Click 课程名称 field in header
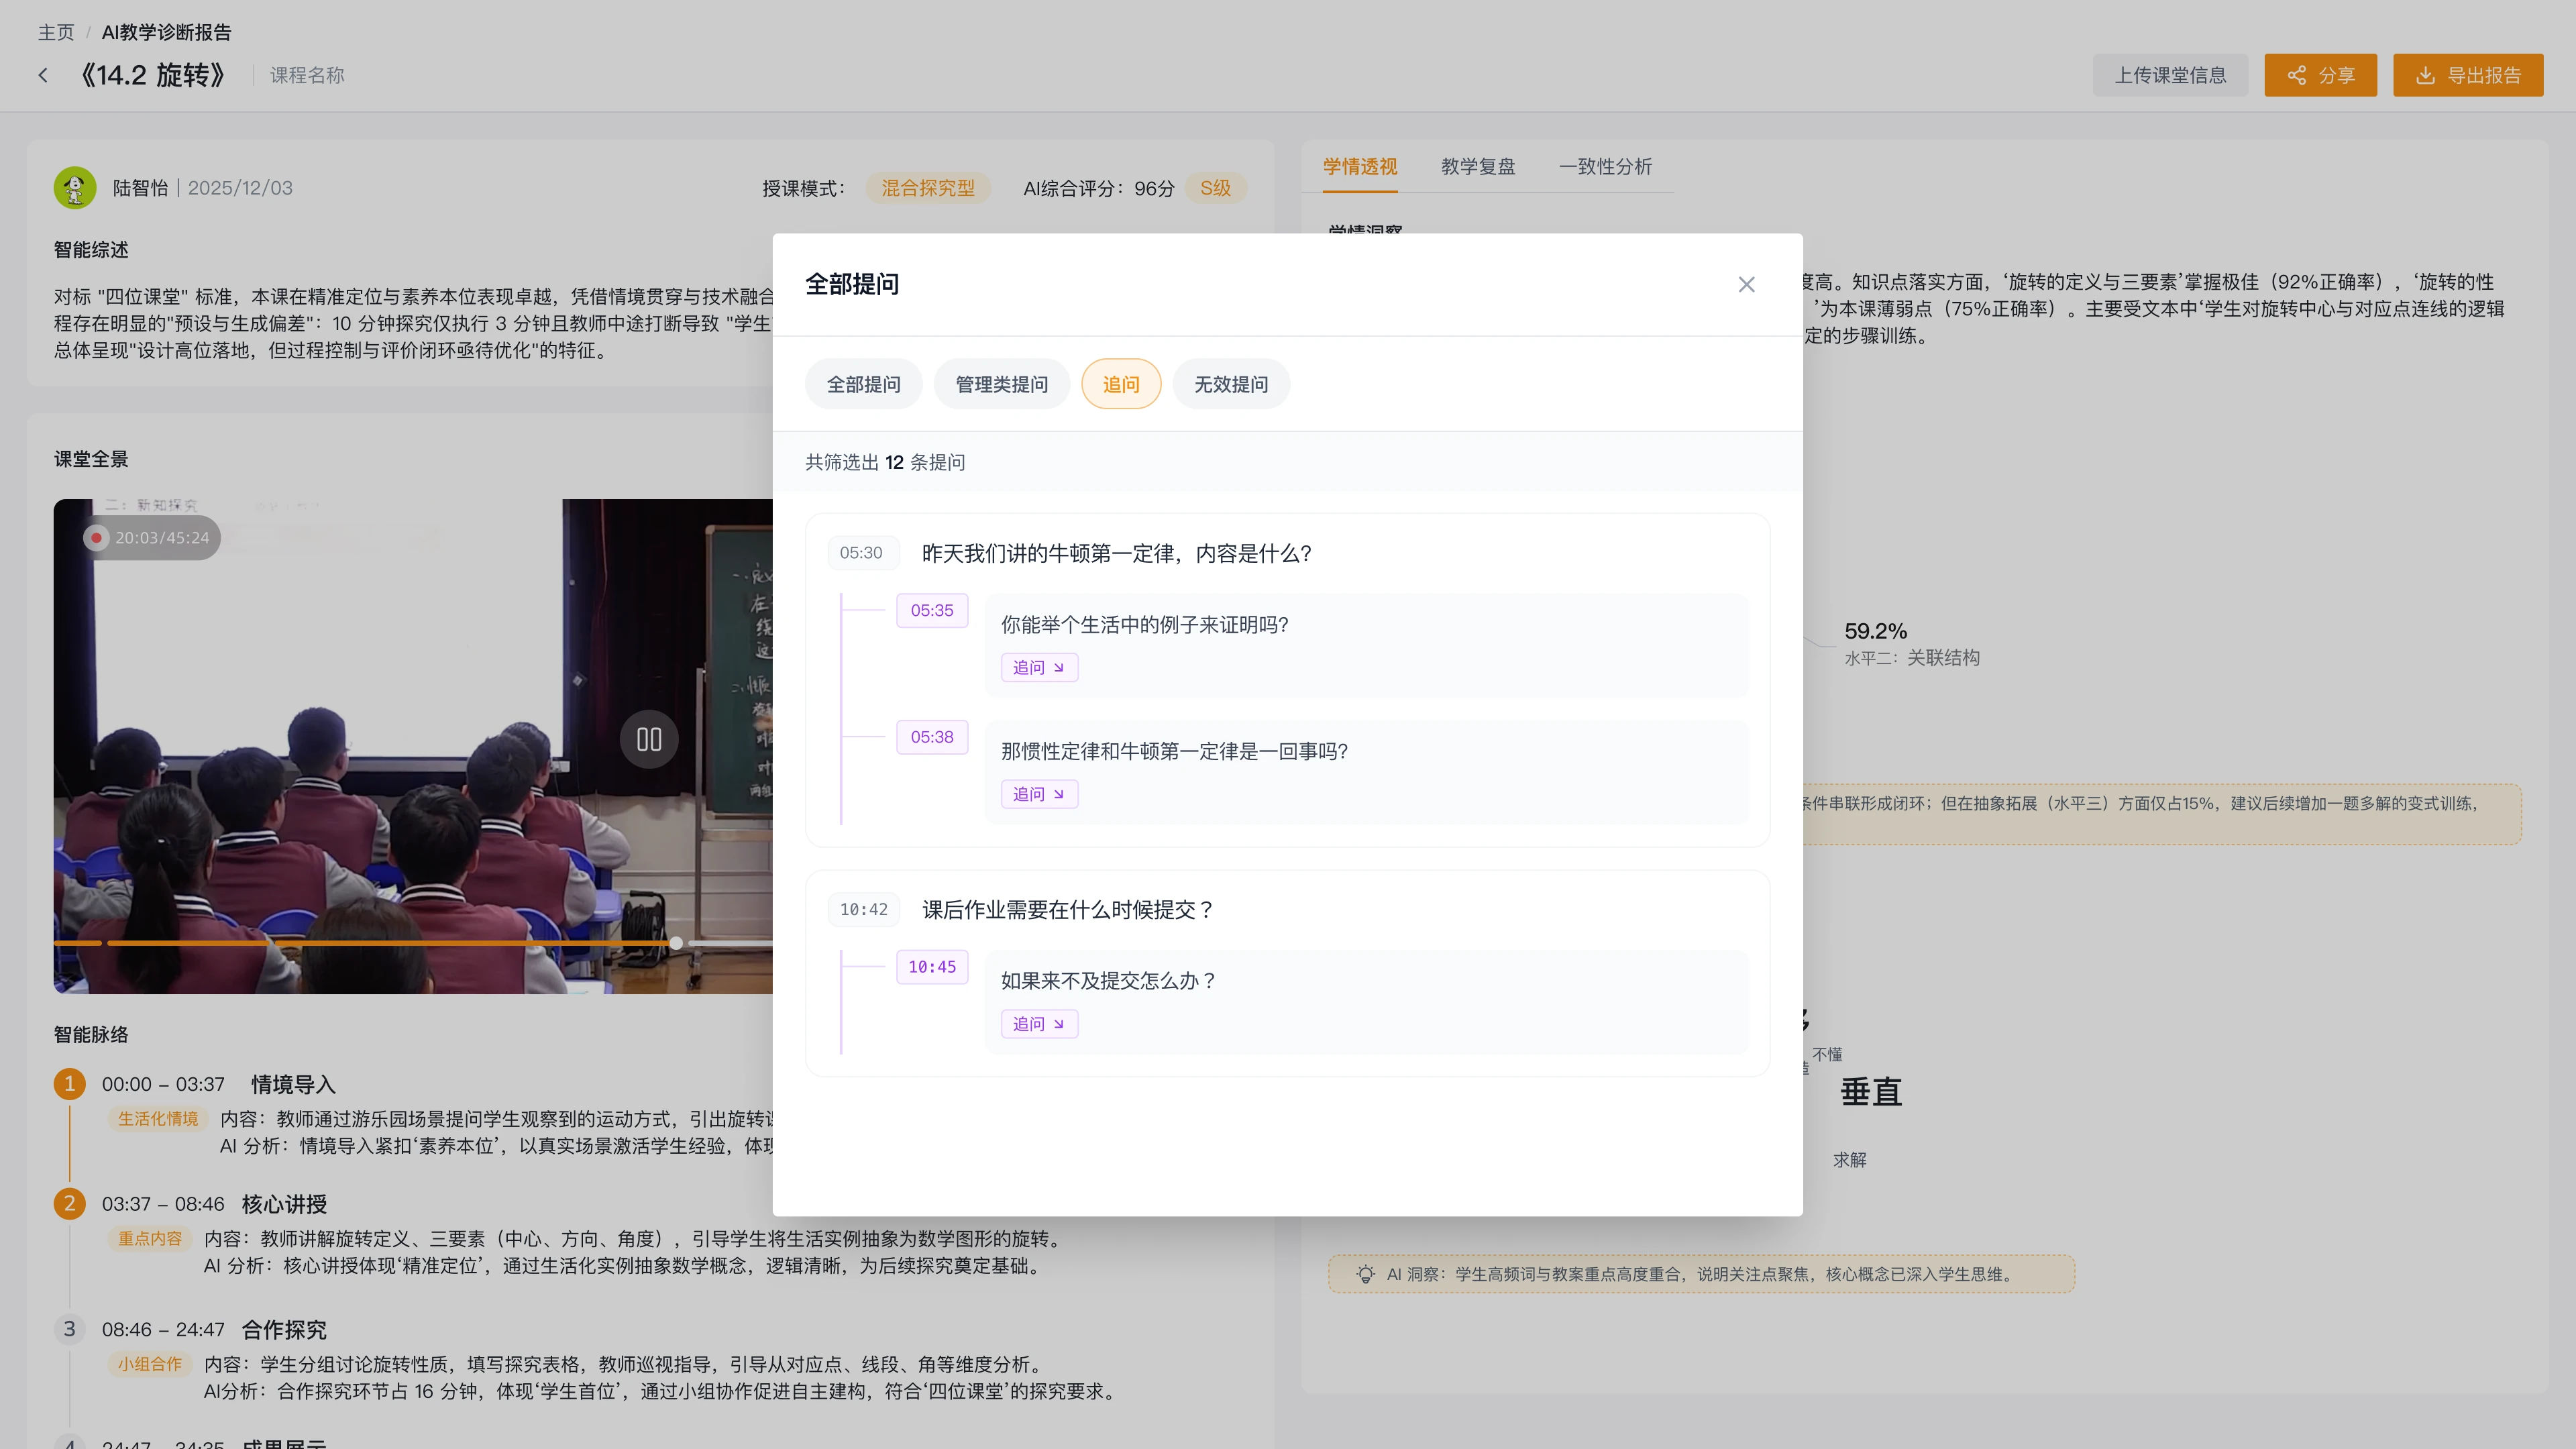This screenshot has height=1449, width=2576. [307, 75]
